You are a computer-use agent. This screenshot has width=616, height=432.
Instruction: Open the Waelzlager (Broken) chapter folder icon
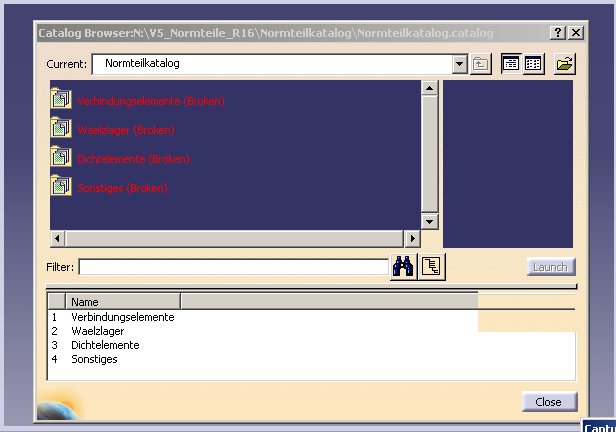(x=61, y=127)
